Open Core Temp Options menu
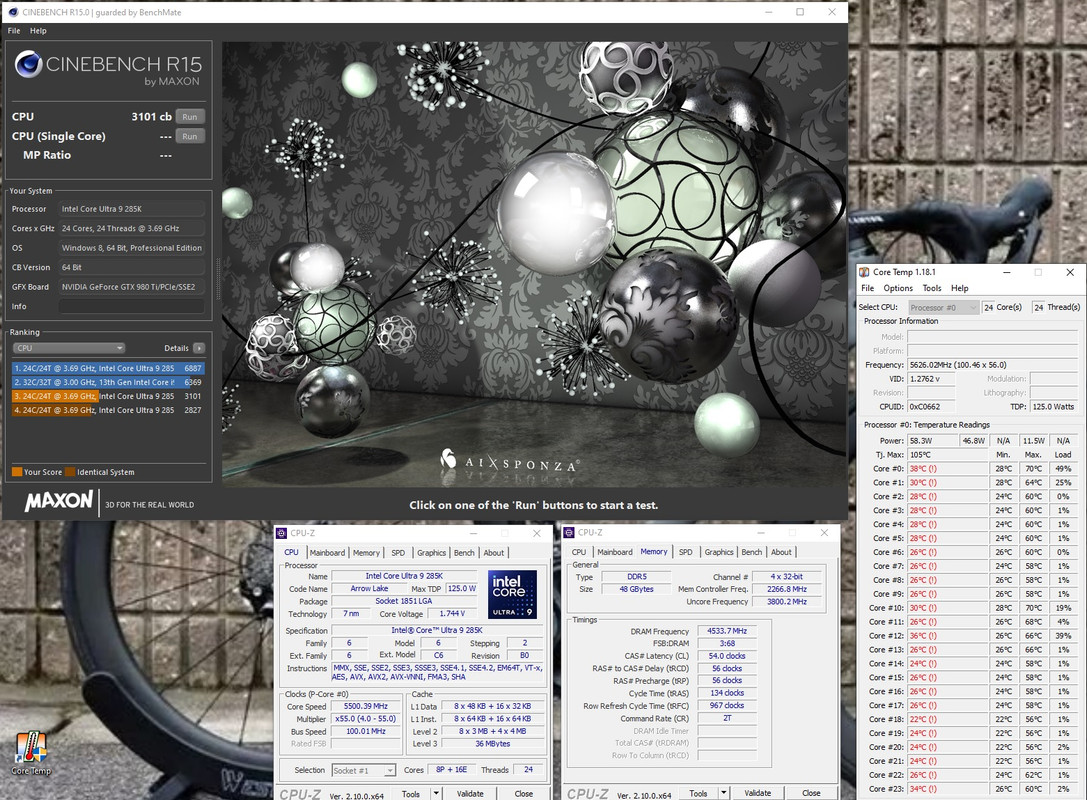The image size is (1087, 800). 898,288
